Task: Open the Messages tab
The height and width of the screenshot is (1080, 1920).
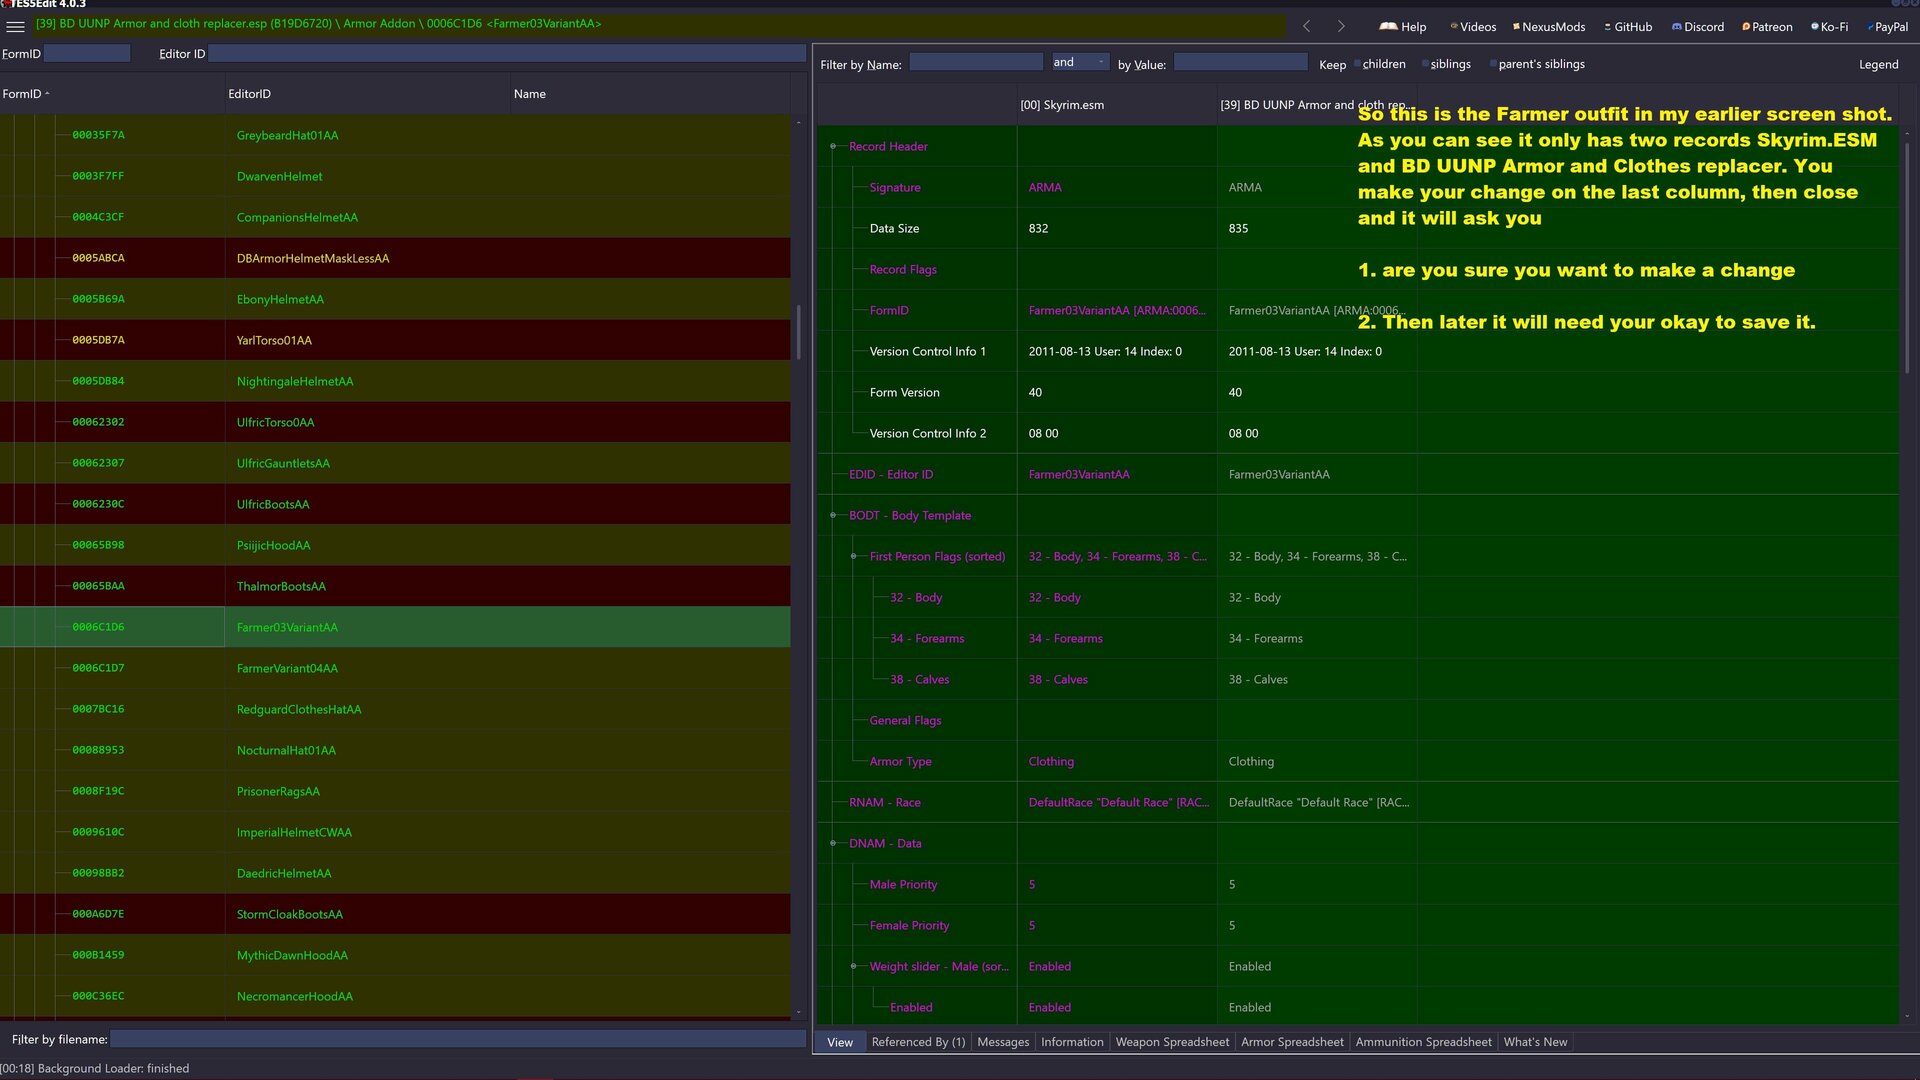Action: pos(1003,1042)
